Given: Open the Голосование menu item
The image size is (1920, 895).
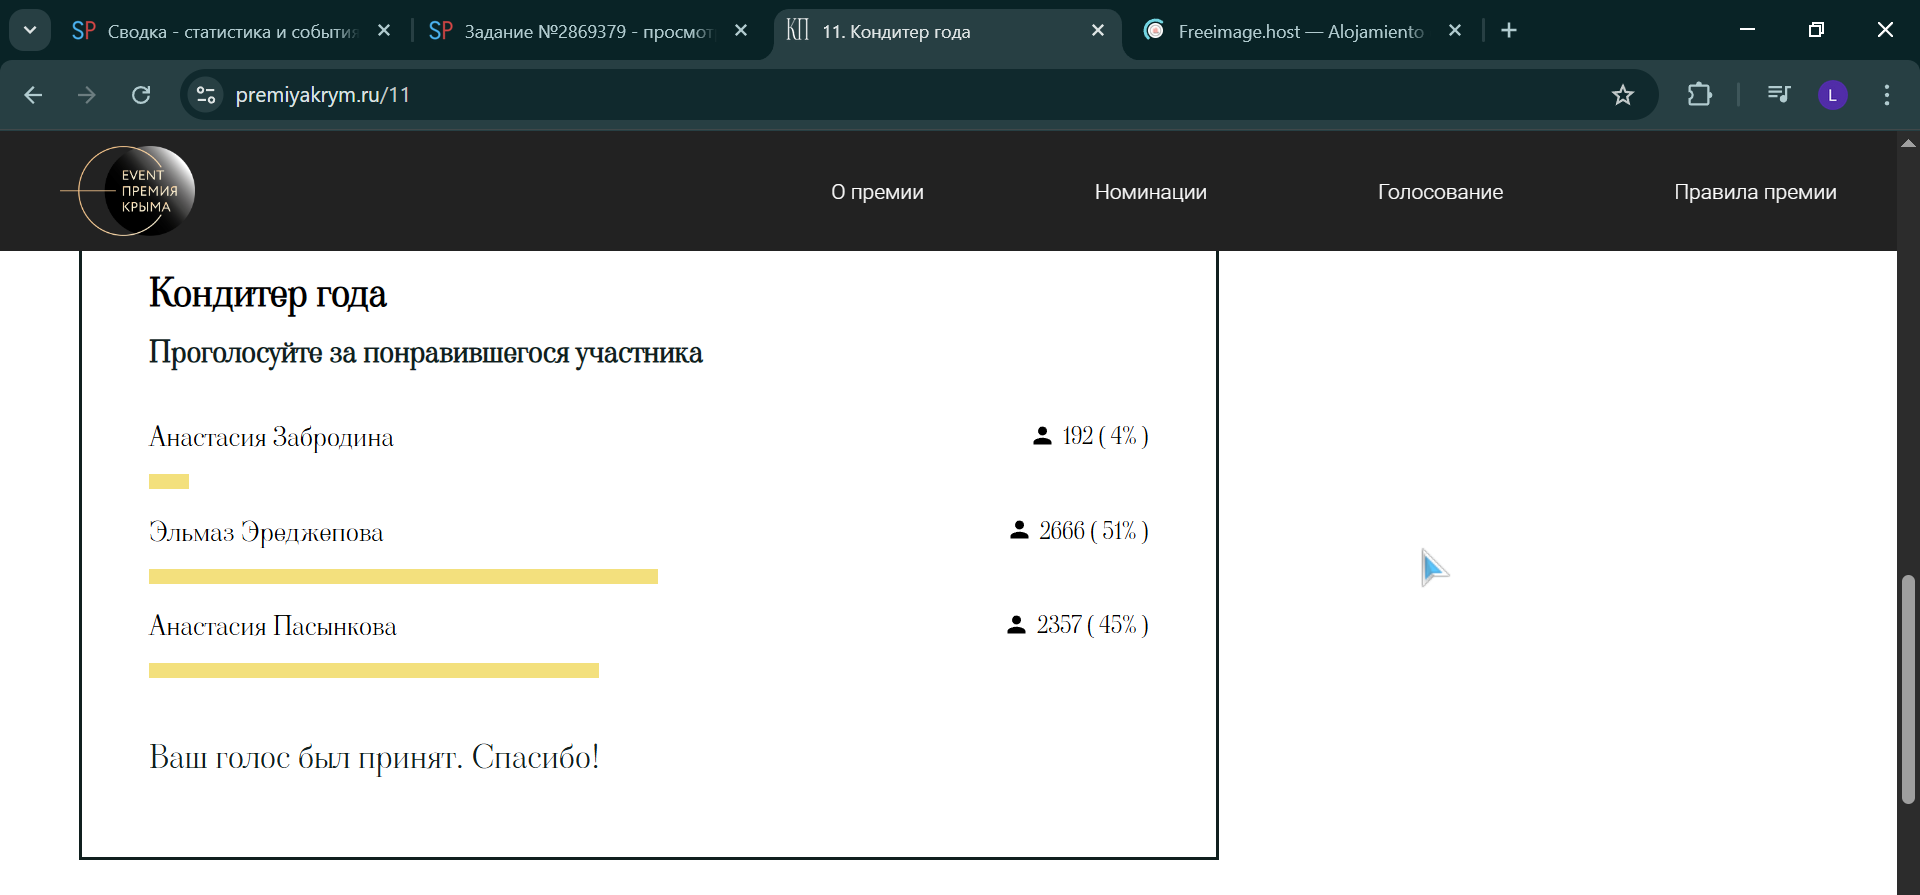Looking at the screenshot, I should click(1440, 192).
